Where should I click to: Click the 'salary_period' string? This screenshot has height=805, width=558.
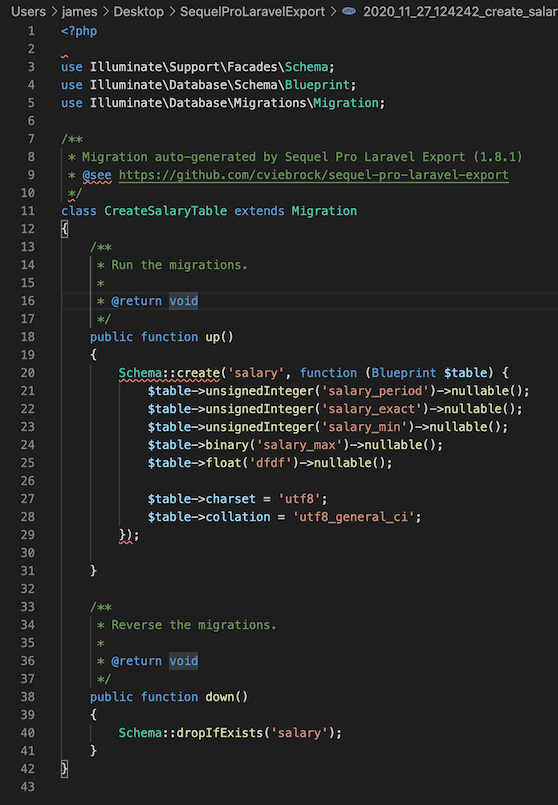click(375, 391)
